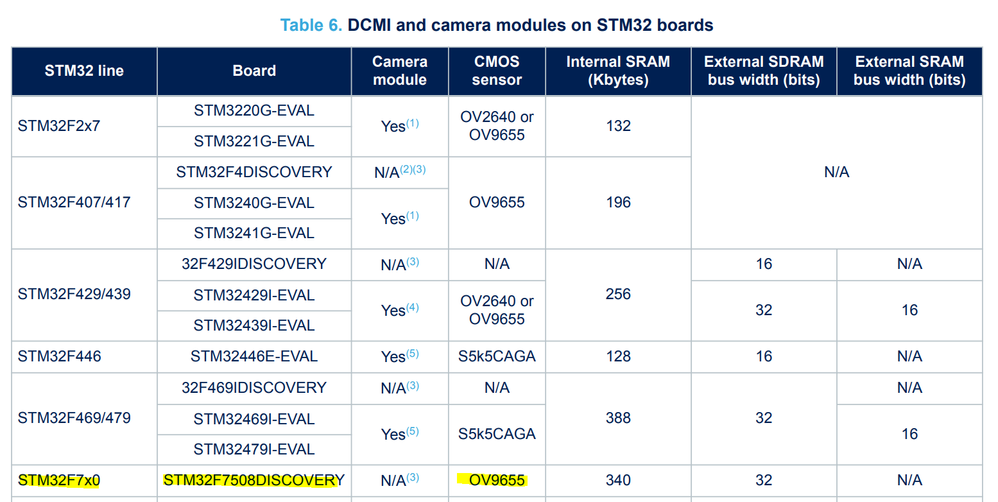Click the "Table 6." caption label

coord(311,24)
